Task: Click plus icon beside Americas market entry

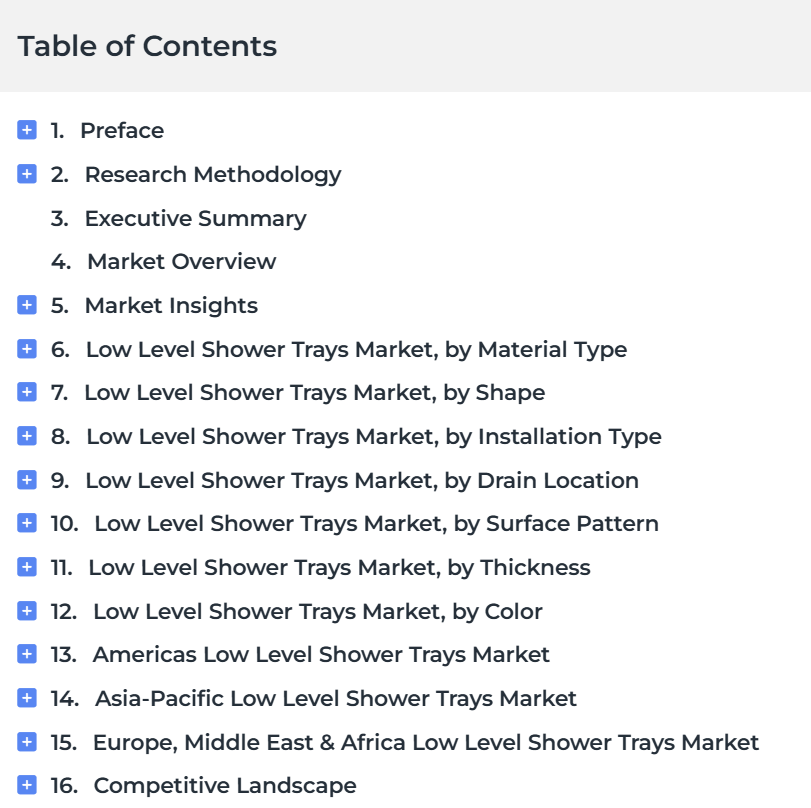Action: [27, 653]
